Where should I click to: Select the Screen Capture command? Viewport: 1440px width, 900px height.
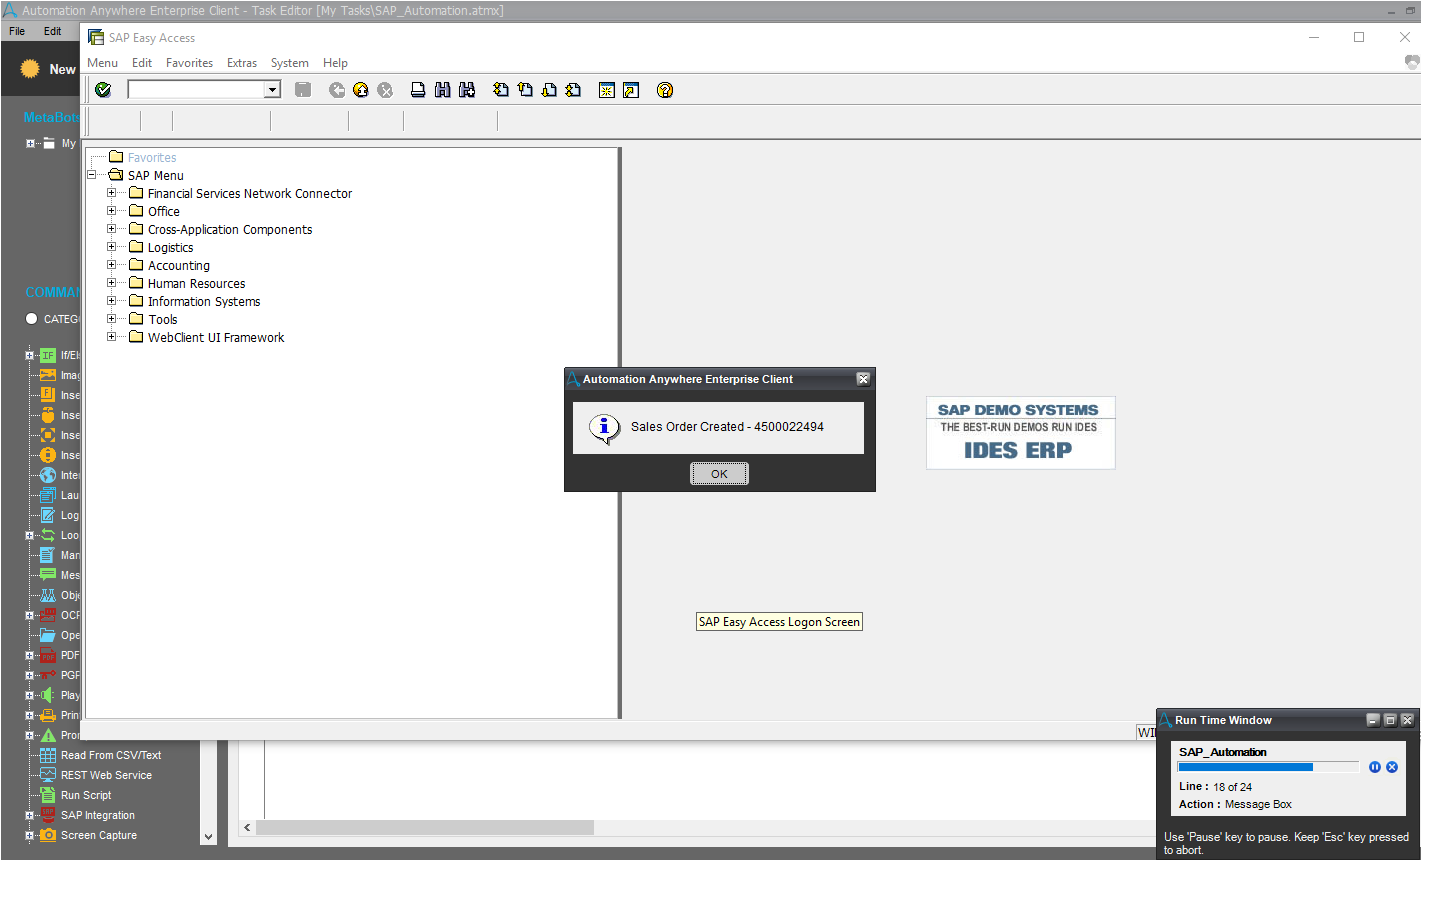click(x=99, y=835)
